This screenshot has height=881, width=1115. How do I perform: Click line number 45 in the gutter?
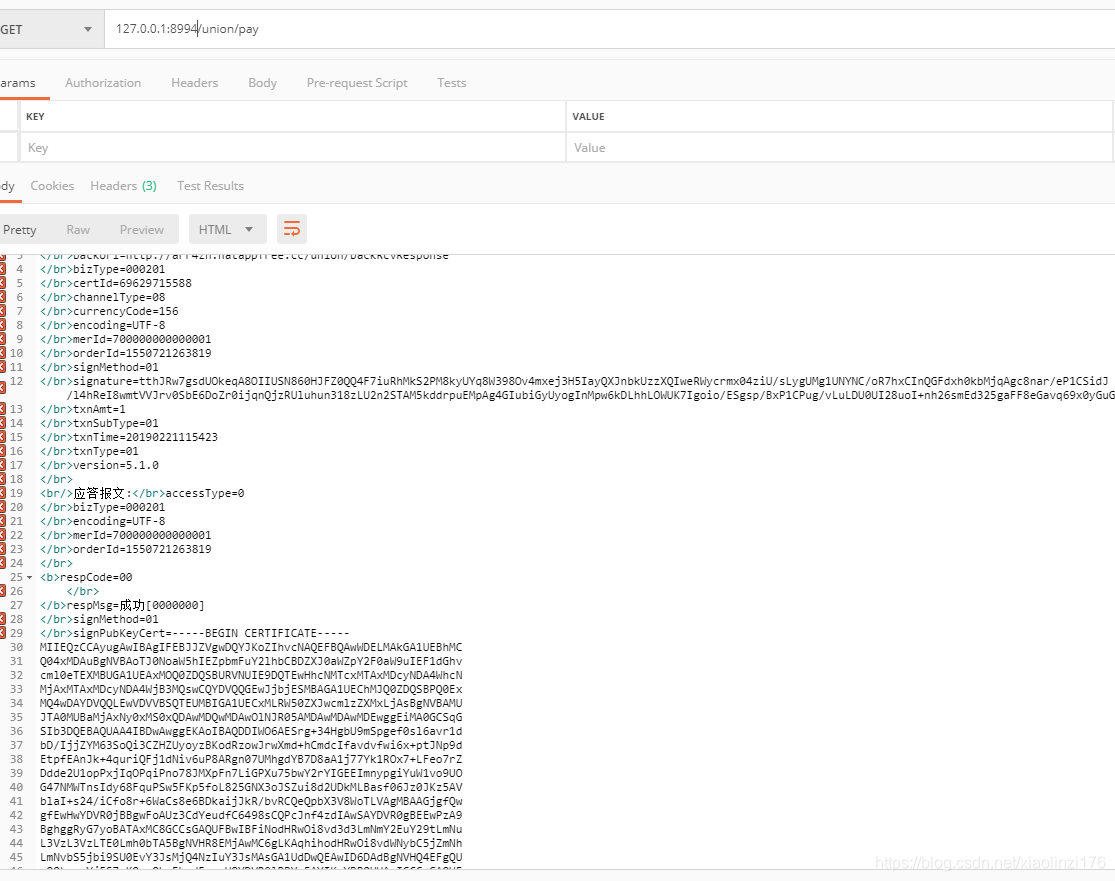pyautogui.click(x=16, y=857)
